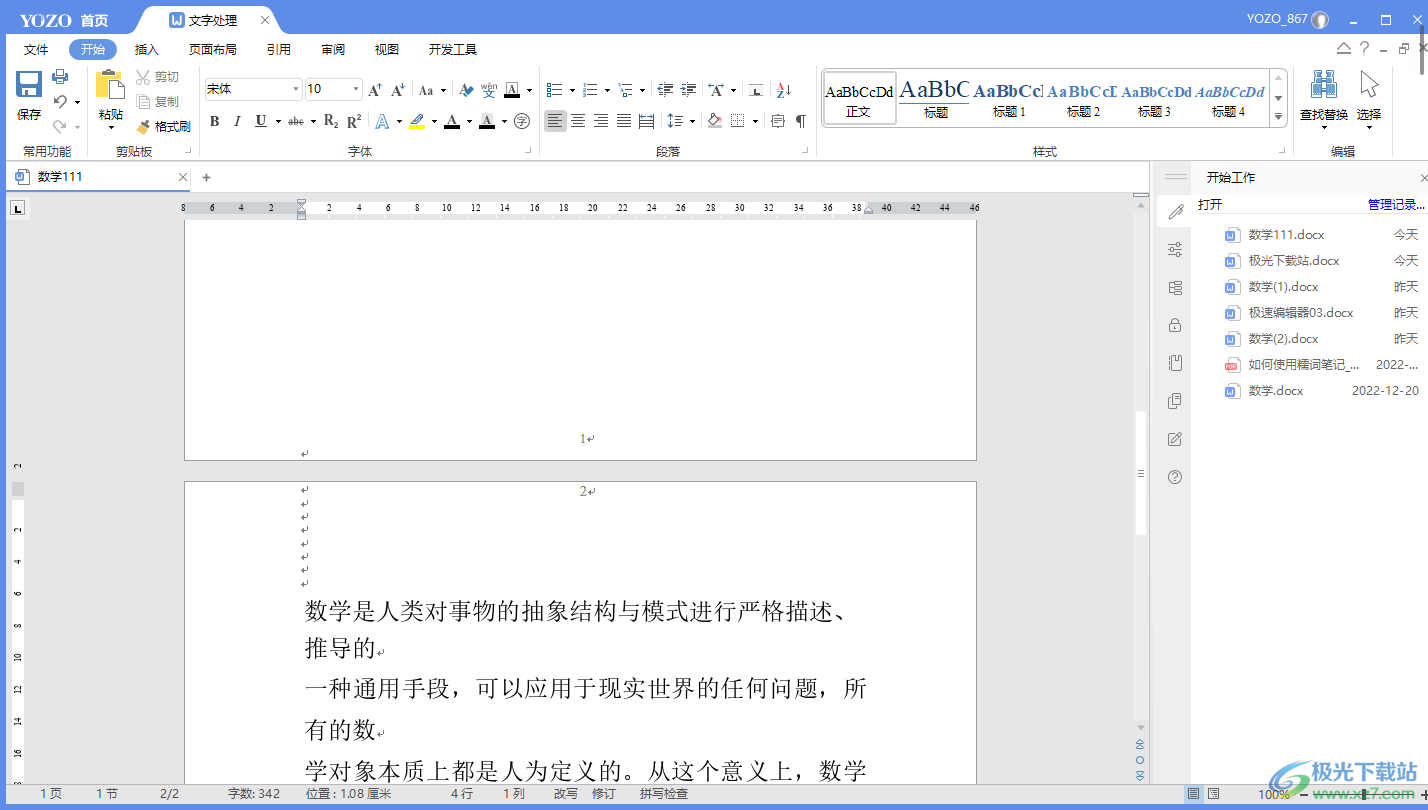Open the line spacing dropdown arrow
1428x810 pixels.
(693, 122)
